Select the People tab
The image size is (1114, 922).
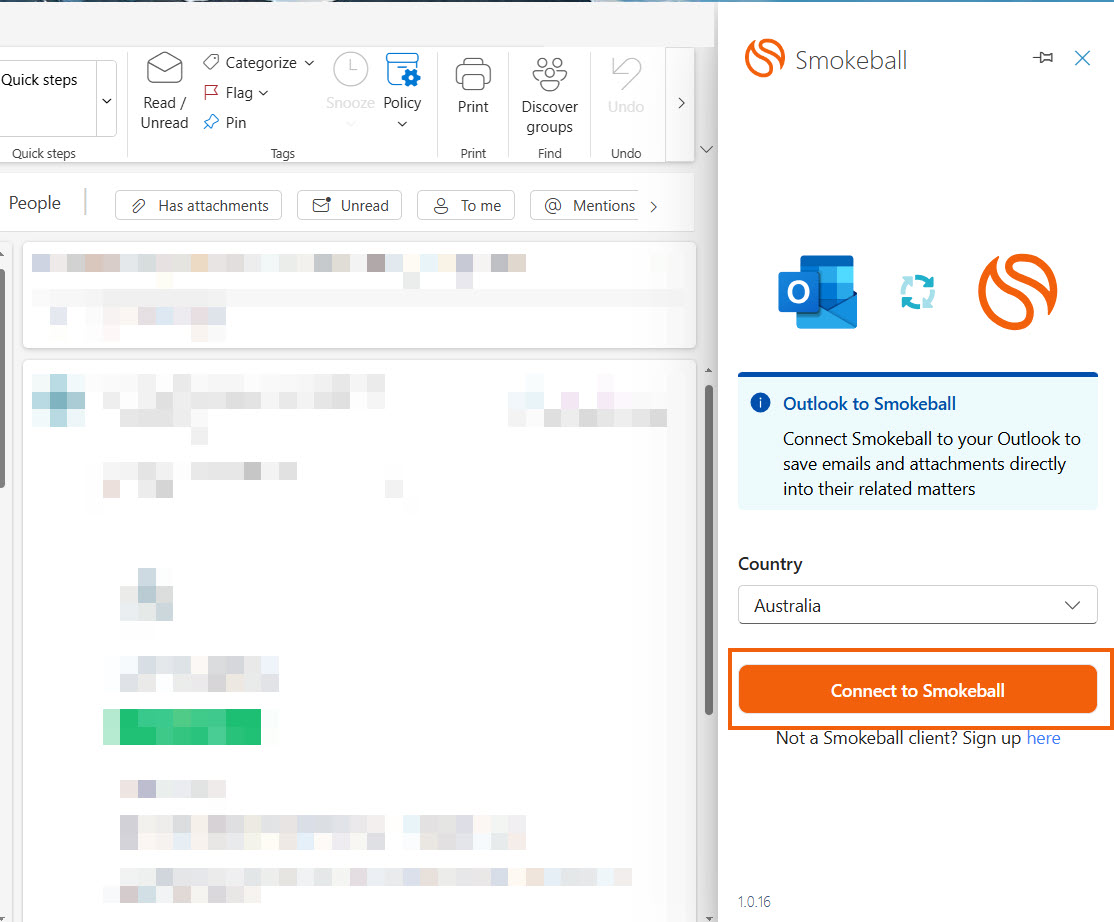pos(35,203)
